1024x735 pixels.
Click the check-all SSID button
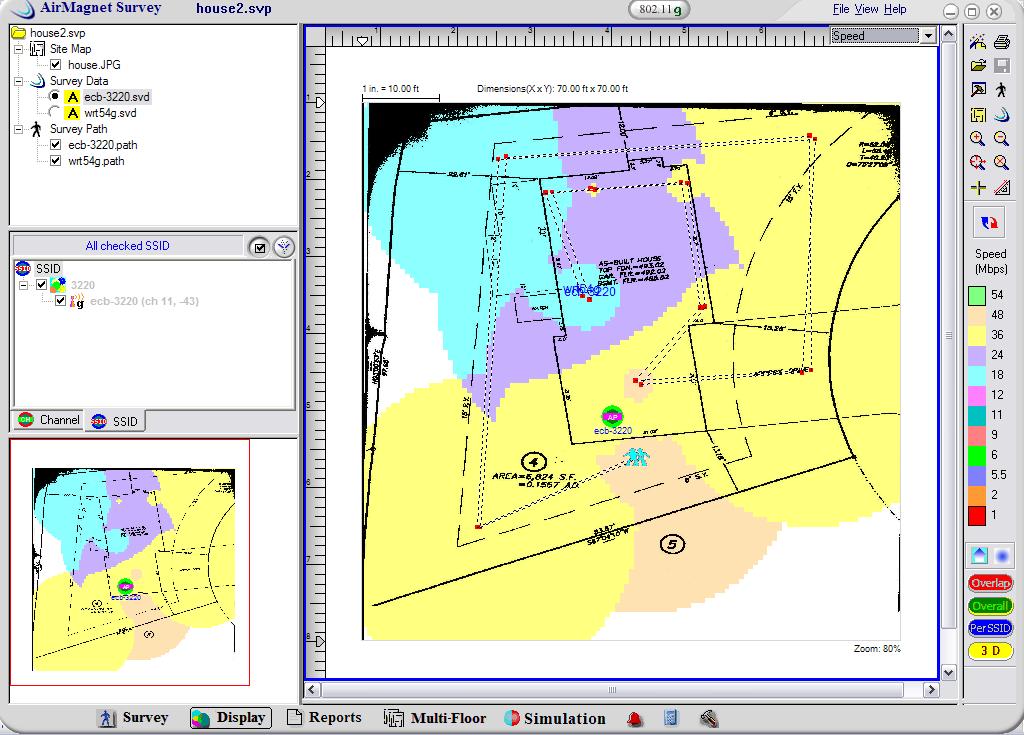[259, 247]
